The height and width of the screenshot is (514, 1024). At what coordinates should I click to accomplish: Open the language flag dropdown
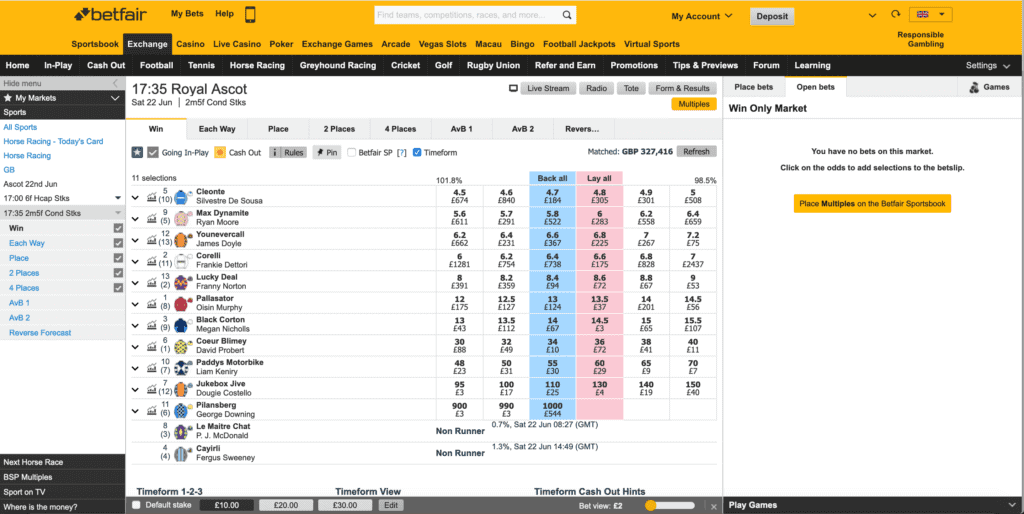(x=930, y=15)
